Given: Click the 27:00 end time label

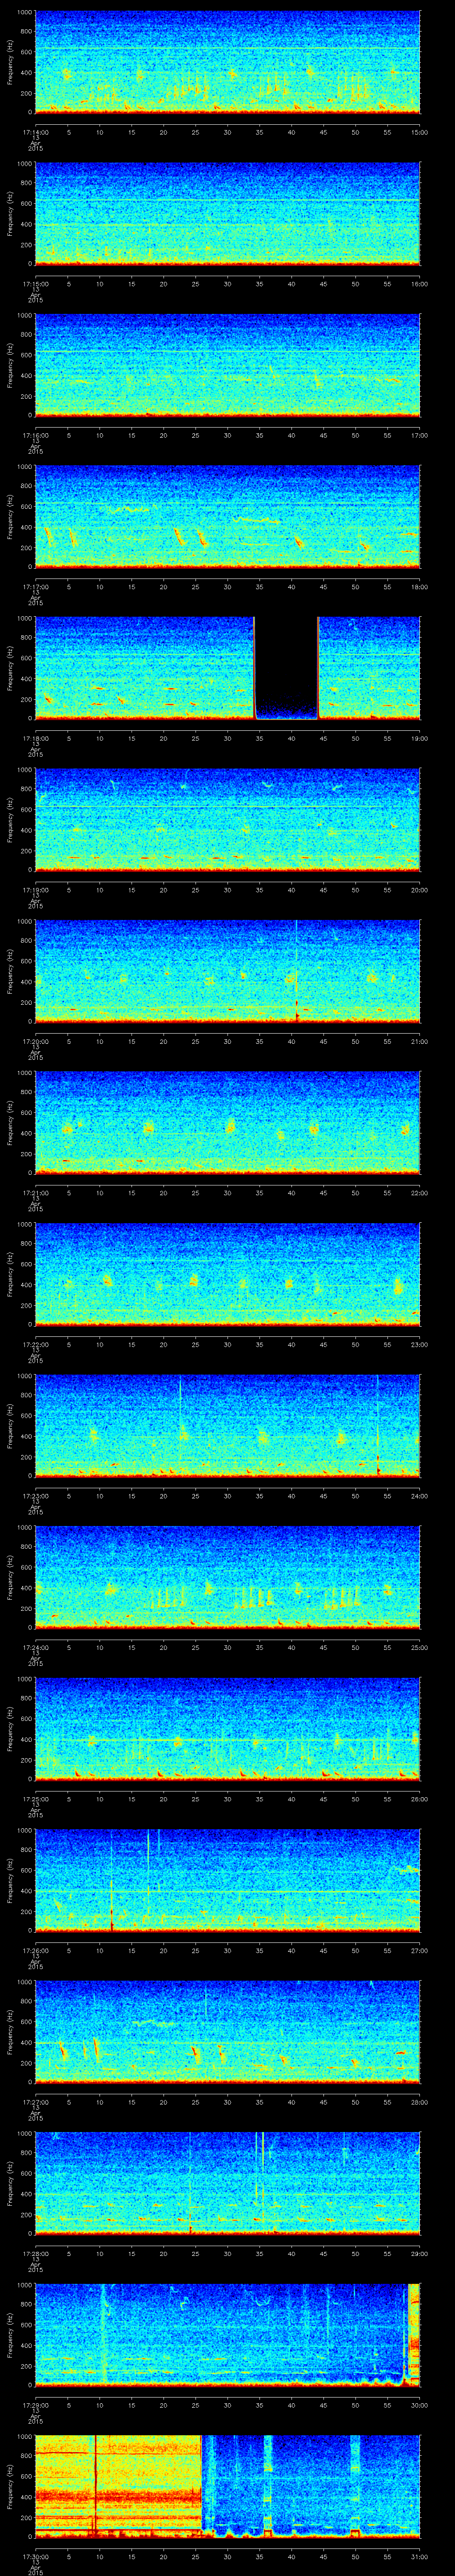Looking at the screenshot, I should (419, 1950).
